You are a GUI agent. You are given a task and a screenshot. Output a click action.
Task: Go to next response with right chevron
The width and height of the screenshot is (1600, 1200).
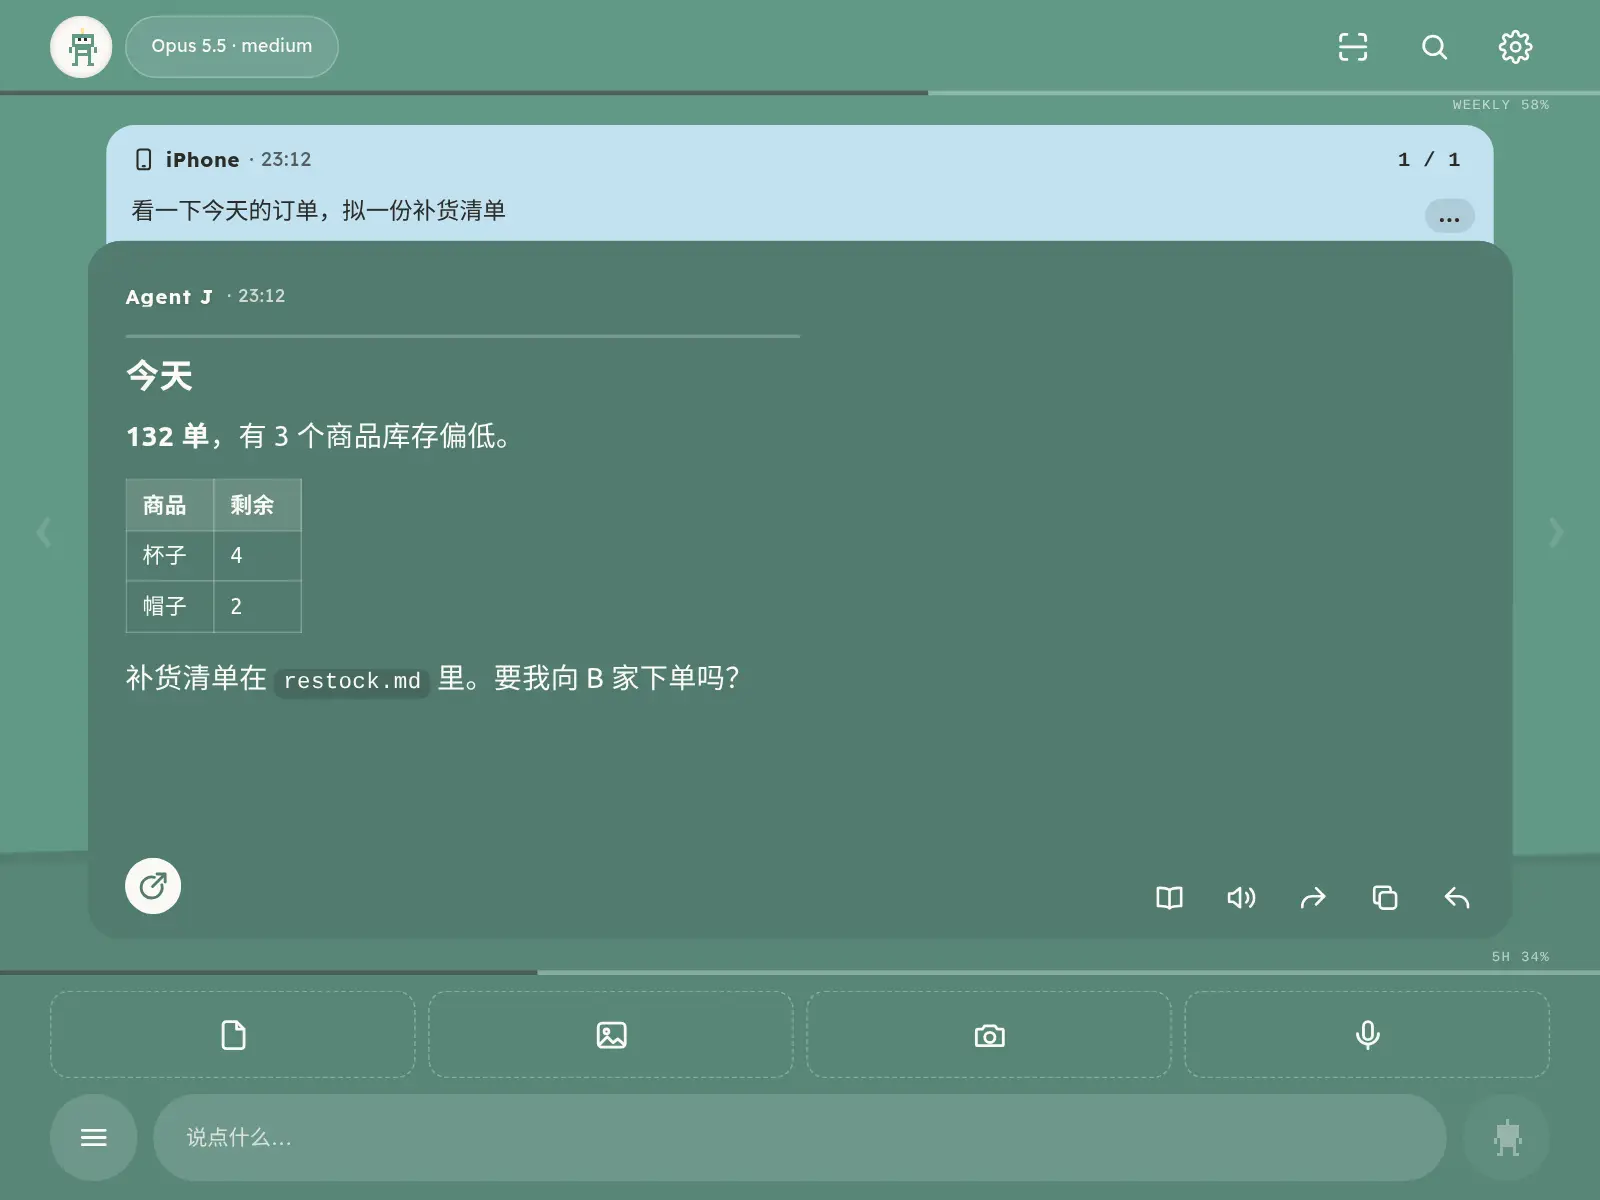[1556, 531]
